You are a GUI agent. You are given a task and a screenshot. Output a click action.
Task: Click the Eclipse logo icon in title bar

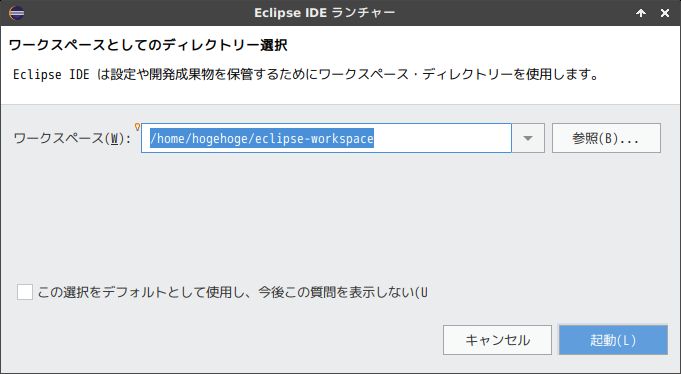click(x=17, y=13)
